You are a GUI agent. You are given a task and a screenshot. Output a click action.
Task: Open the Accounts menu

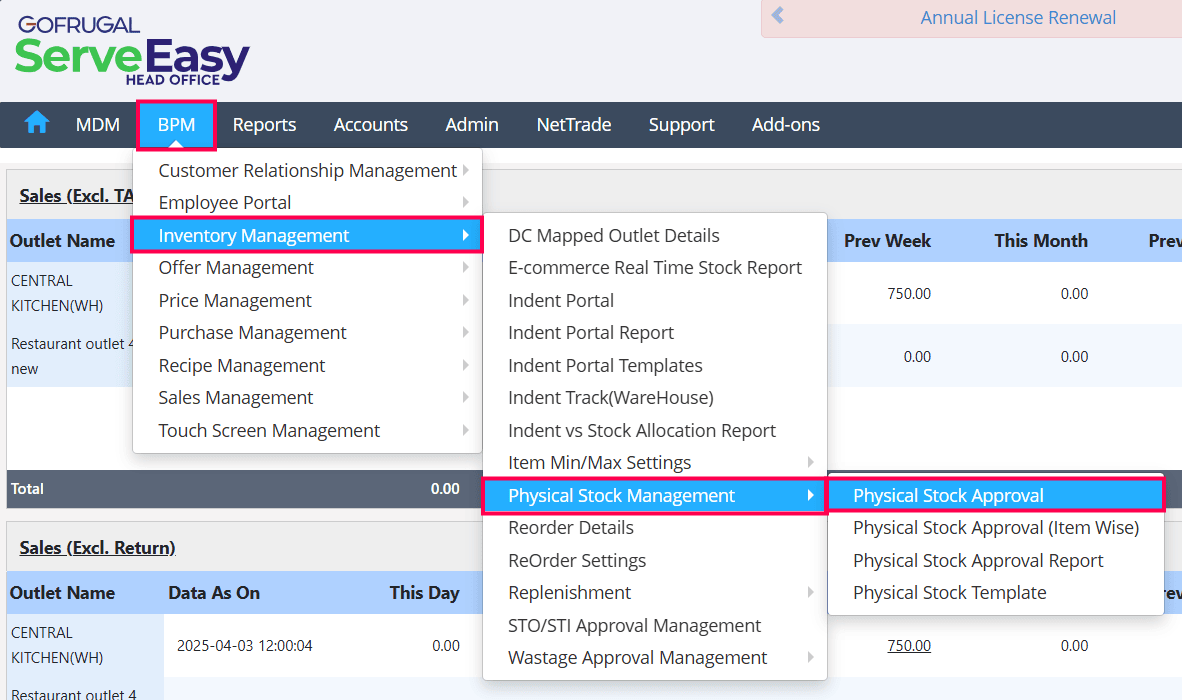click(x=370, y=125)
